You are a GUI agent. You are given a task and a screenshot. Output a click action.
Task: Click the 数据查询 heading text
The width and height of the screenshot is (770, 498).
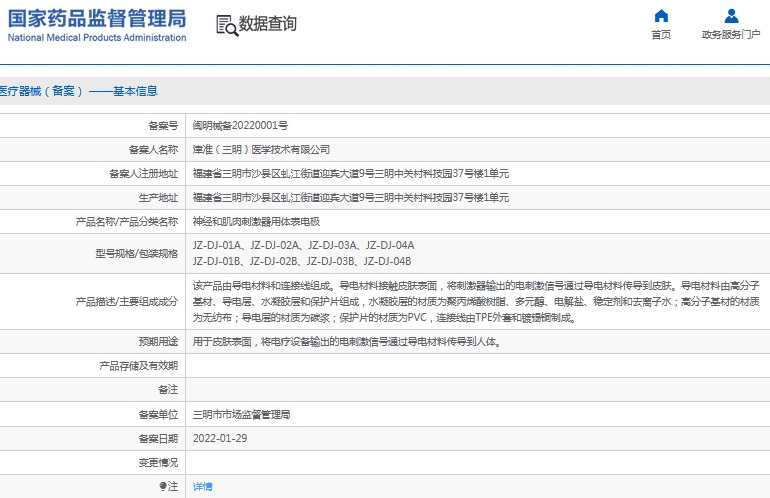[x=268, y=24]
